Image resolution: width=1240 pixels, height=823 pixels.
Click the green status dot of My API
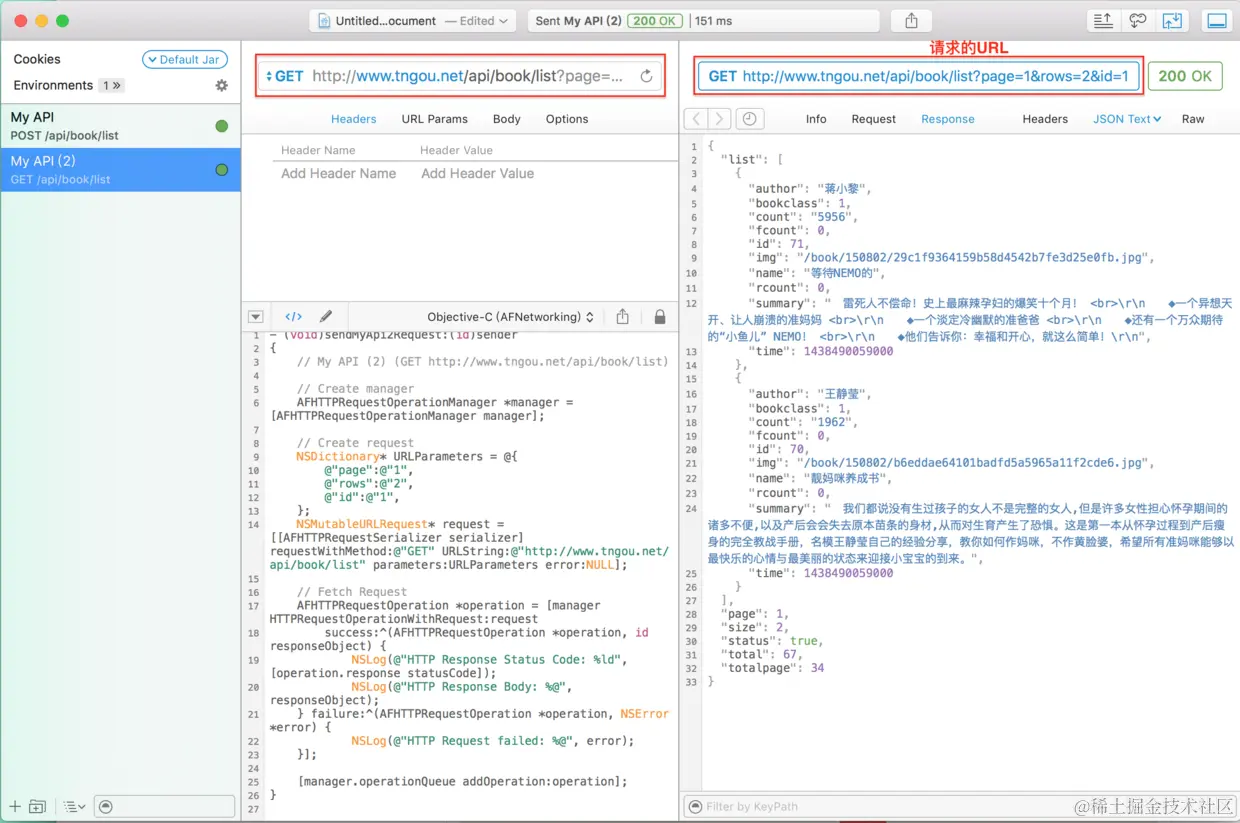[x=222, y=126]
